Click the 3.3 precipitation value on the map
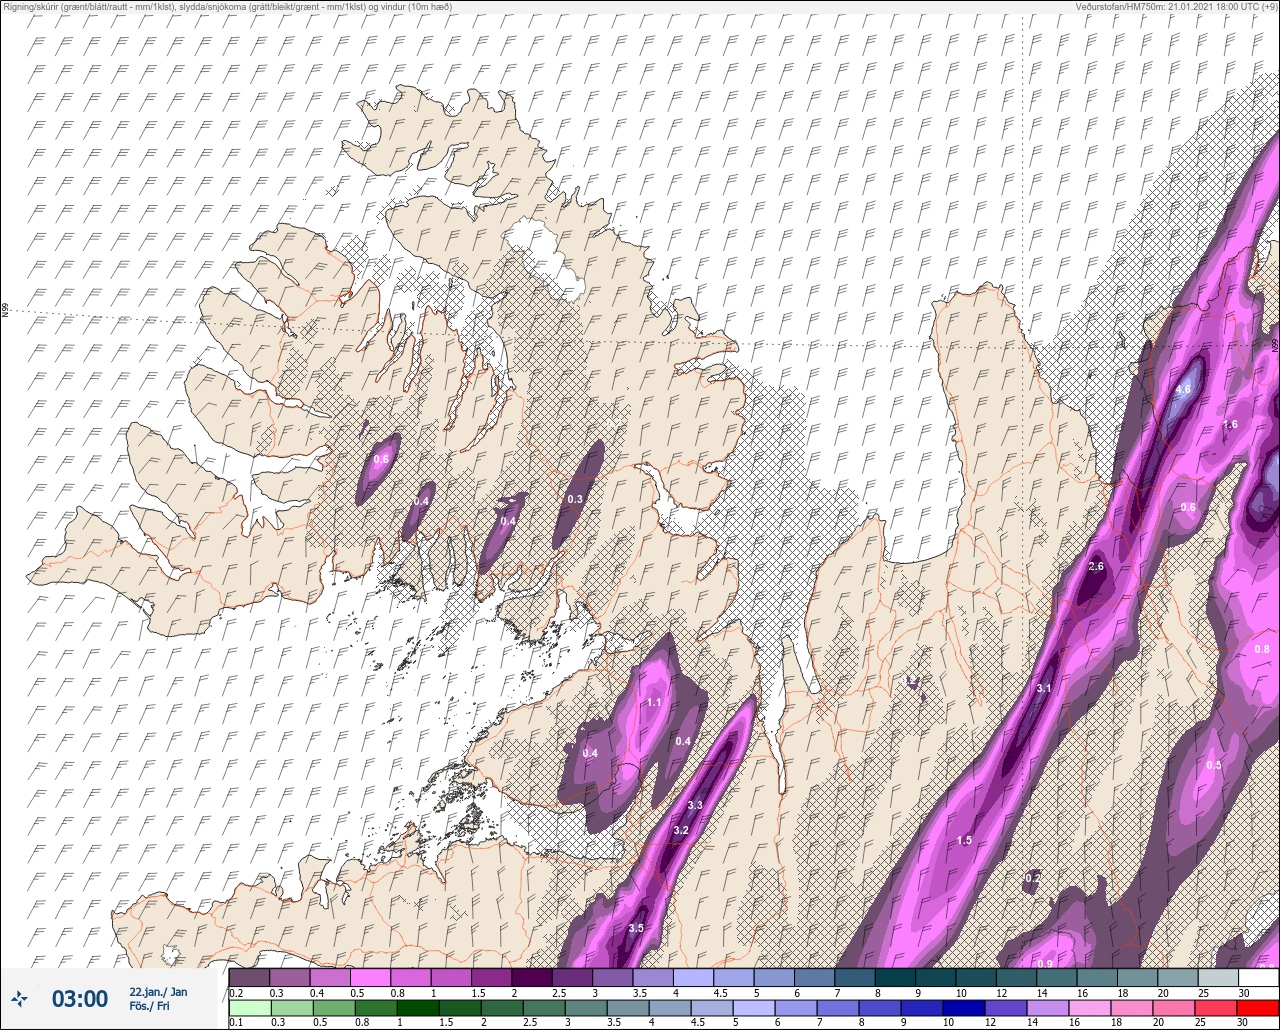Image resolution: width=1280 pixels, height=1030 pixels. tap(696, 805)
